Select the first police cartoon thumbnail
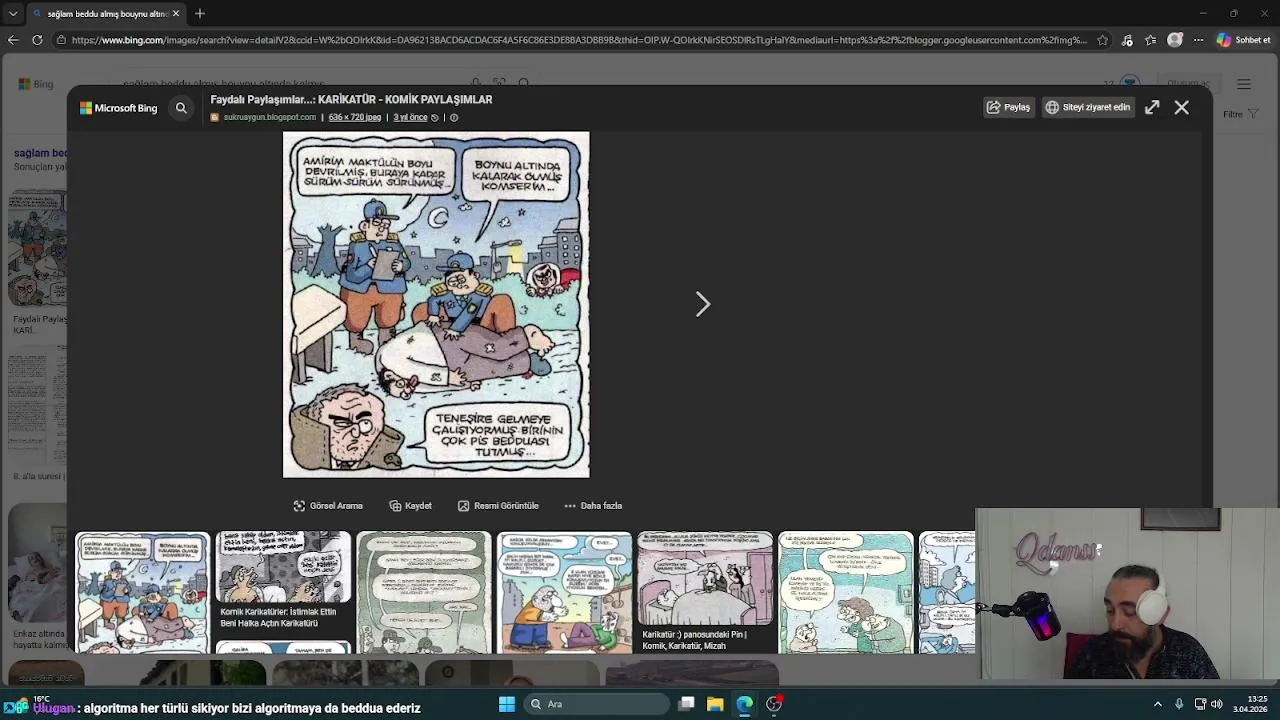The width and height of the screenshot is (1280, 720). pos(143,592)
